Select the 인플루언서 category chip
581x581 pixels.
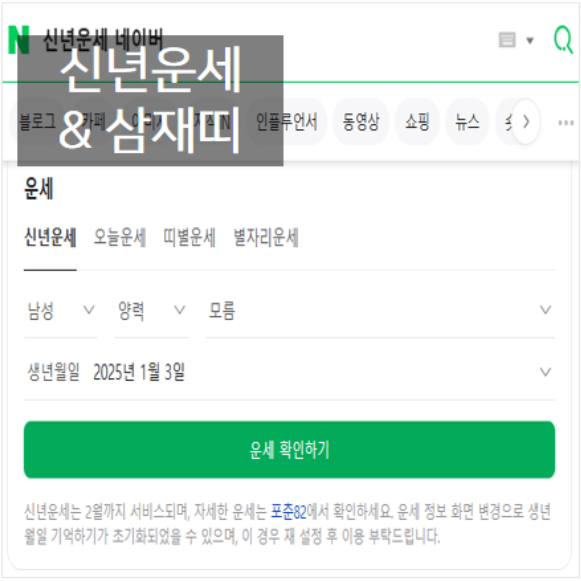(287, 122)
